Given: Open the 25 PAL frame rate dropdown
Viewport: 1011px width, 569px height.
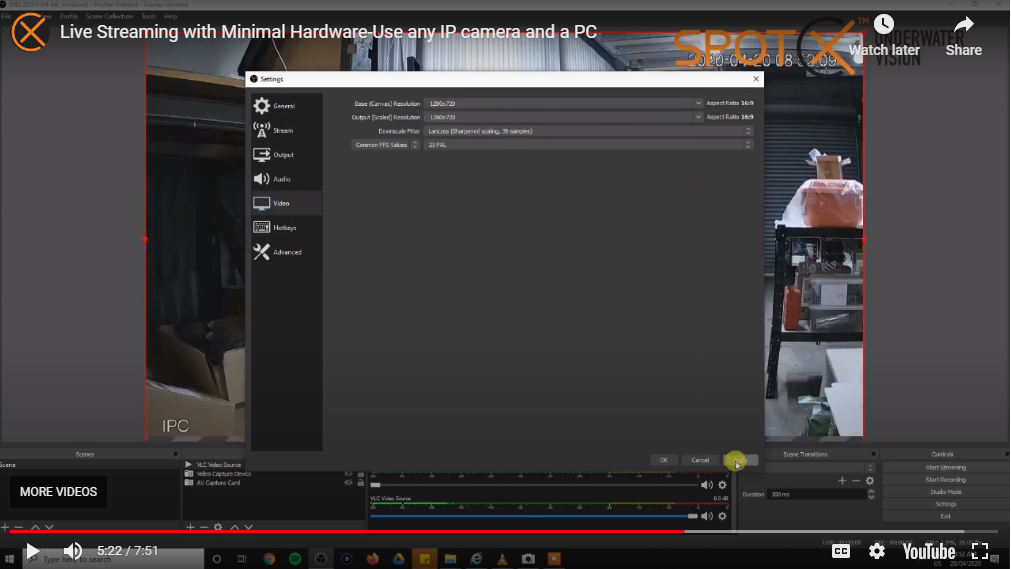Looking at the screenshot, I should pos(589,145).
